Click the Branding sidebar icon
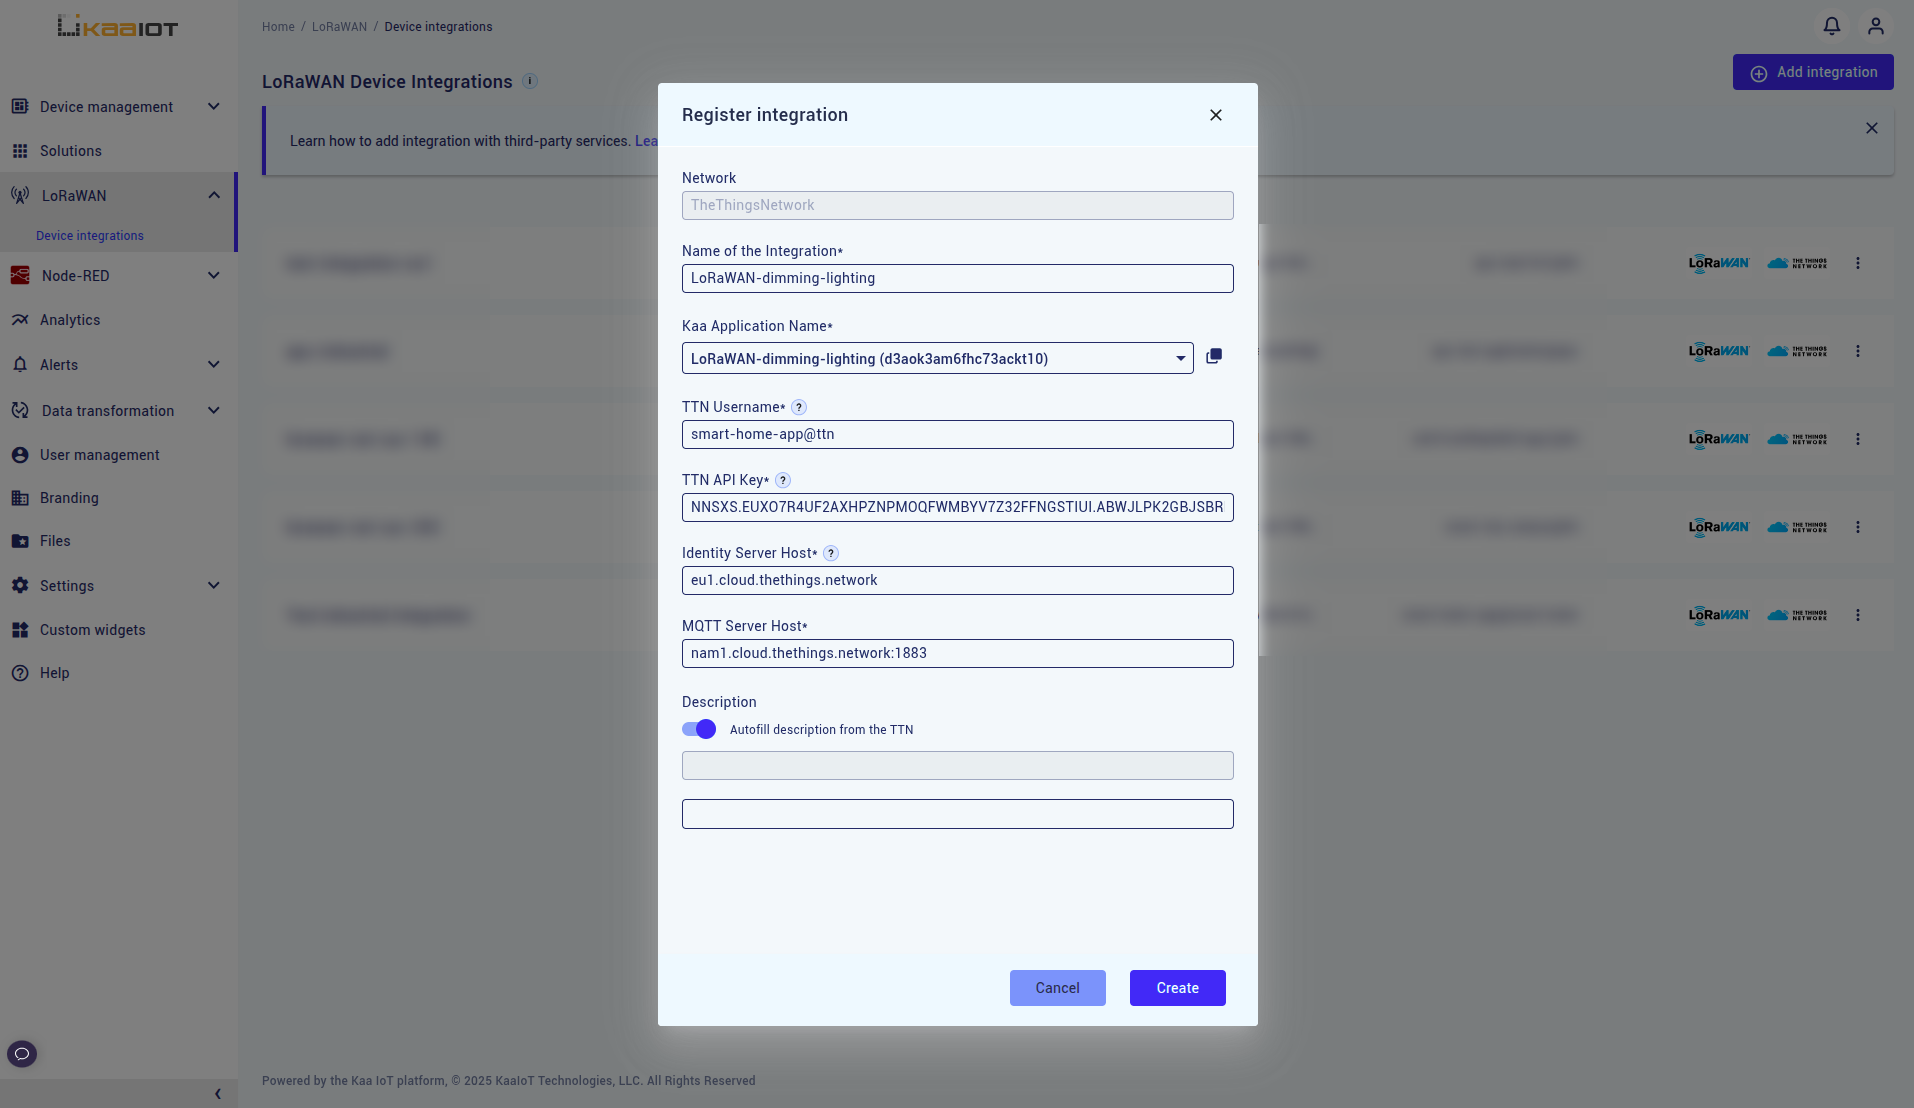This screenshot has height=1108, width=1914. click(20, 497)
